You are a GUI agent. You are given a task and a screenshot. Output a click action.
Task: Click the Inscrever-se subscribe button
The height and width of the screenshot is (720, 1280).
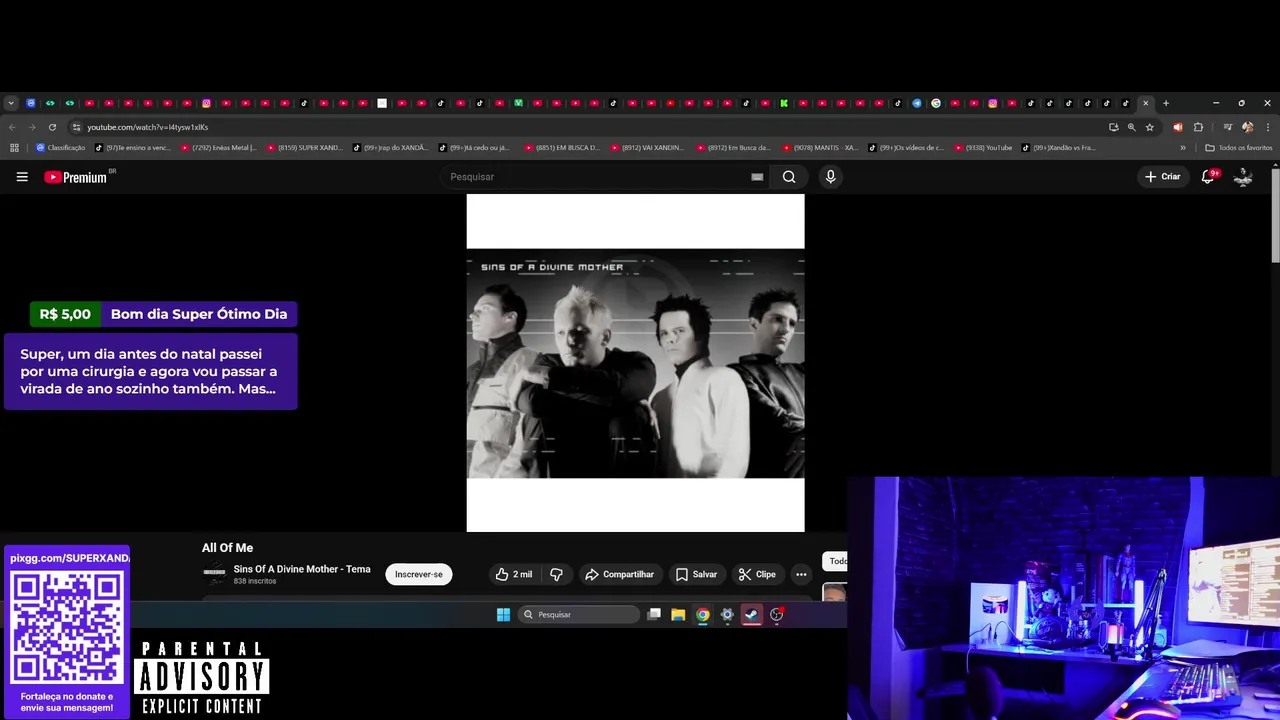click(419, 574)
